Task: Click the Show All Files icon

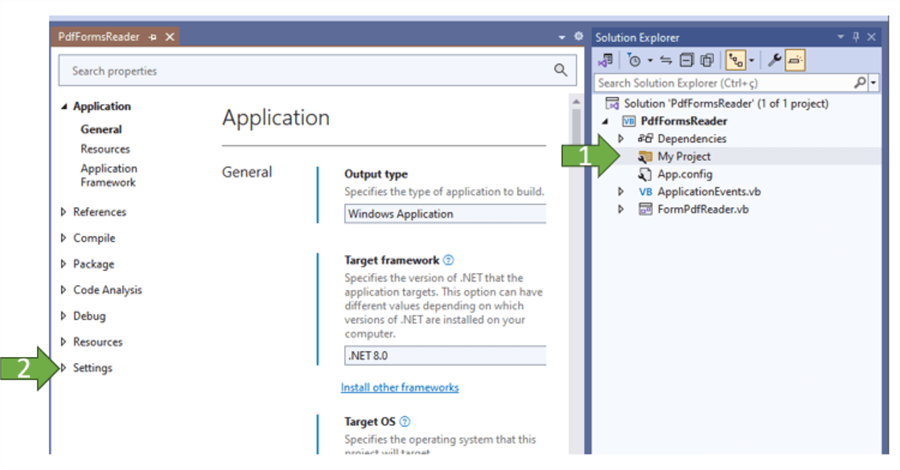Action: (x=707, y=60)
